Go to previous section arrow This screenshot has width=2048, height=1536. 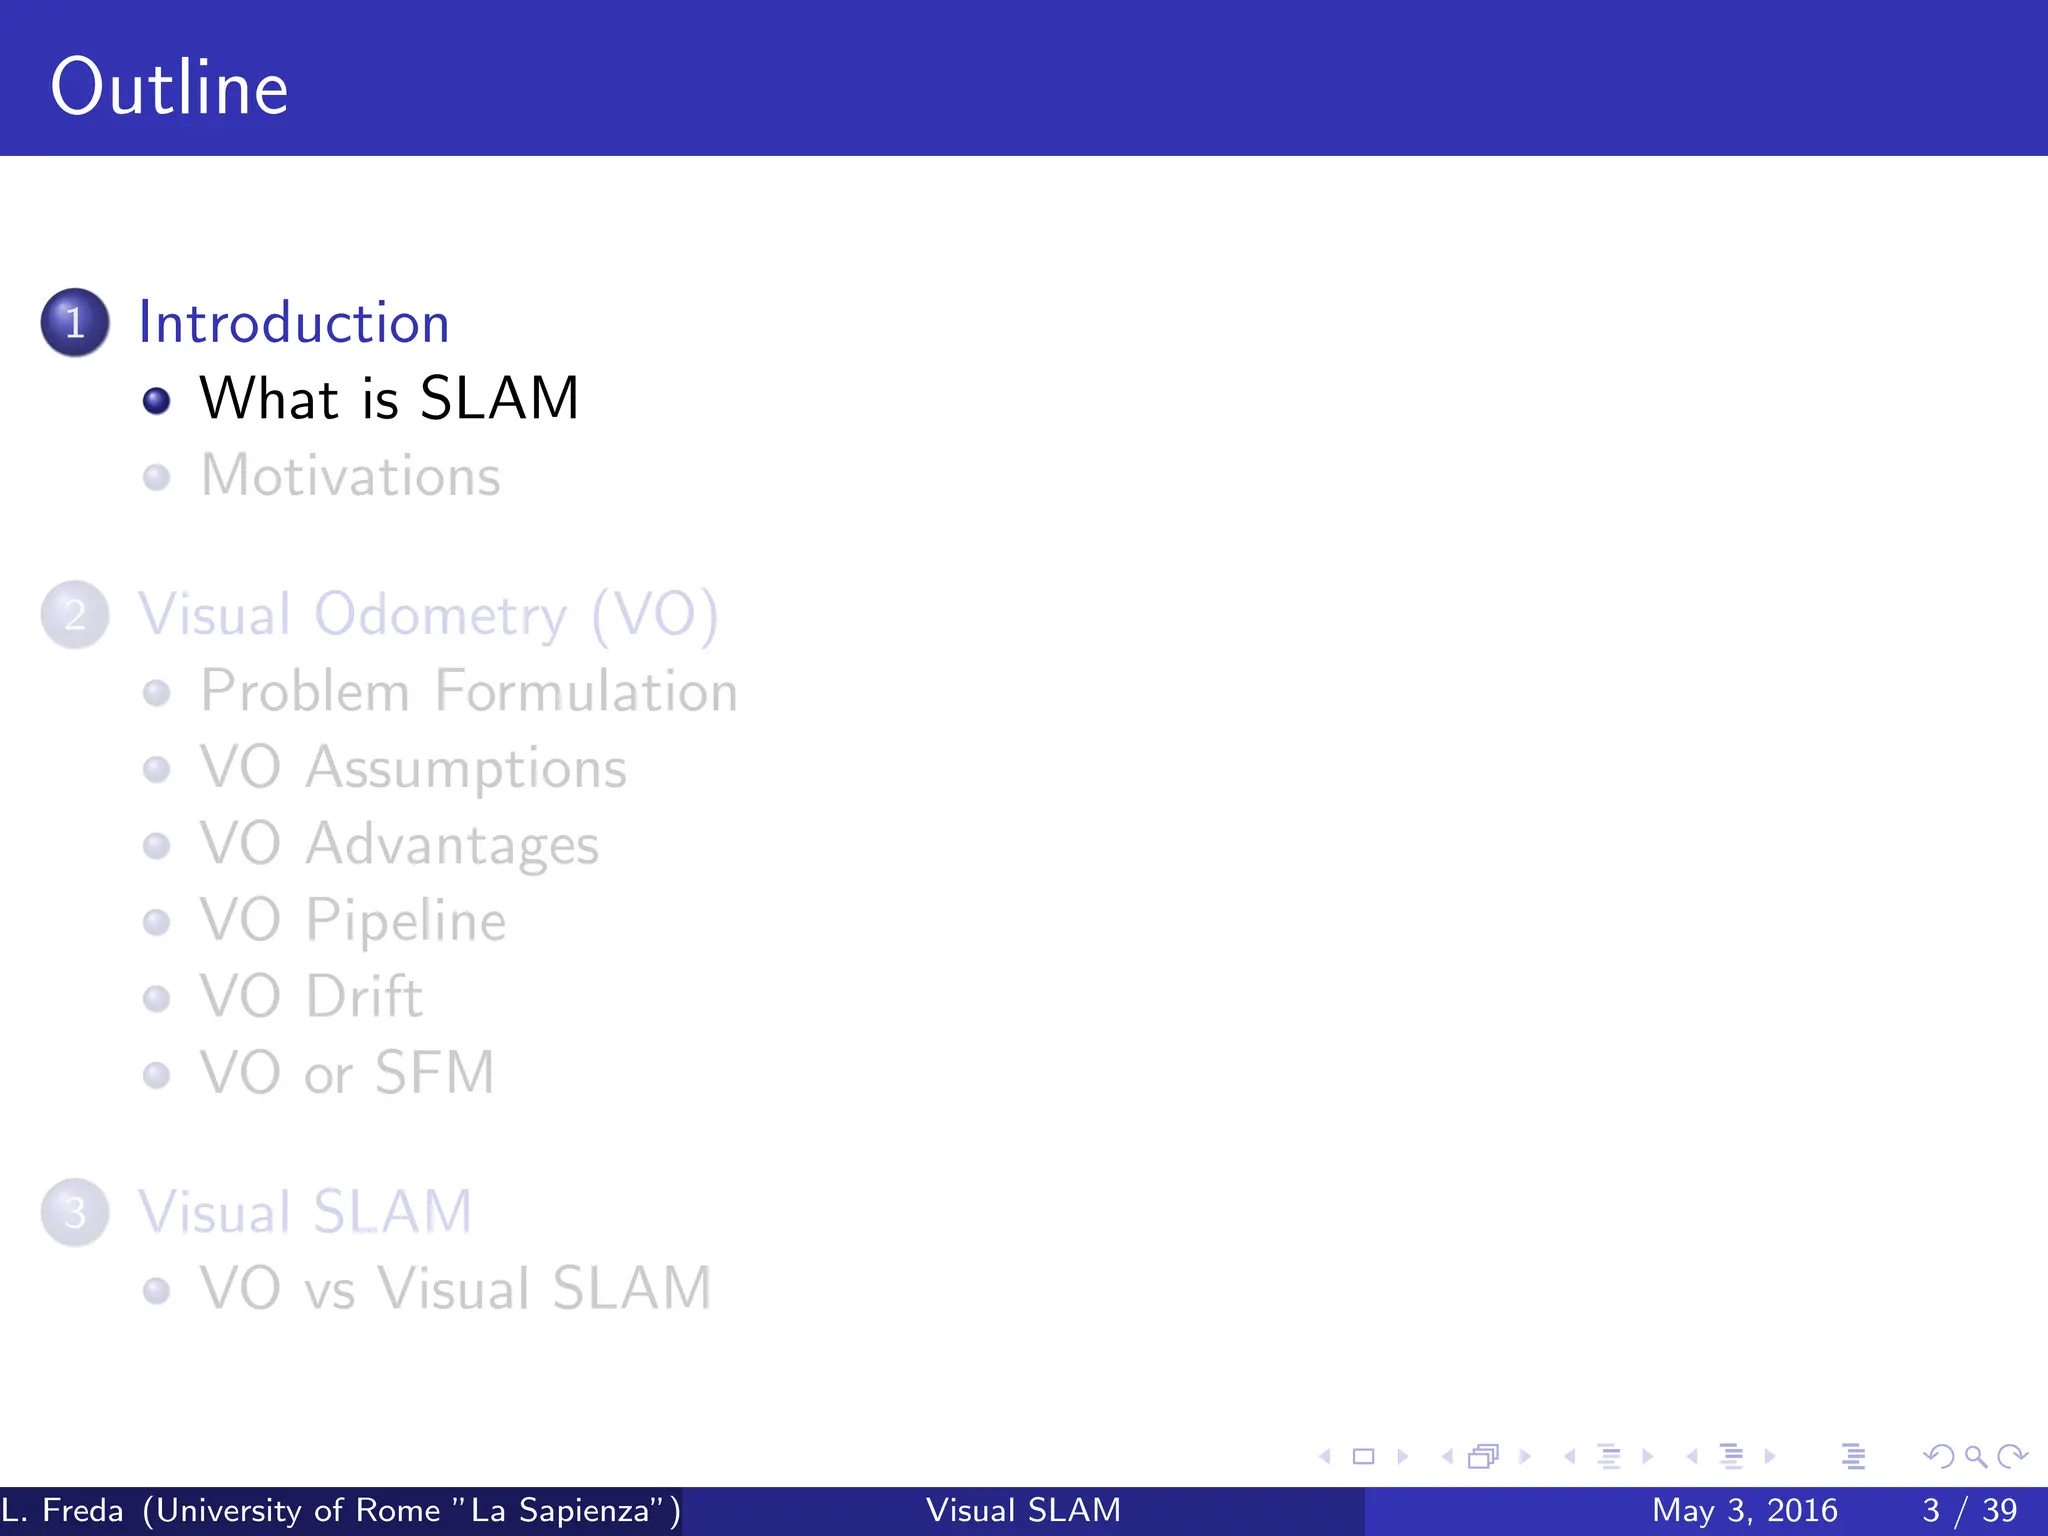(x=1691, y=1457)
